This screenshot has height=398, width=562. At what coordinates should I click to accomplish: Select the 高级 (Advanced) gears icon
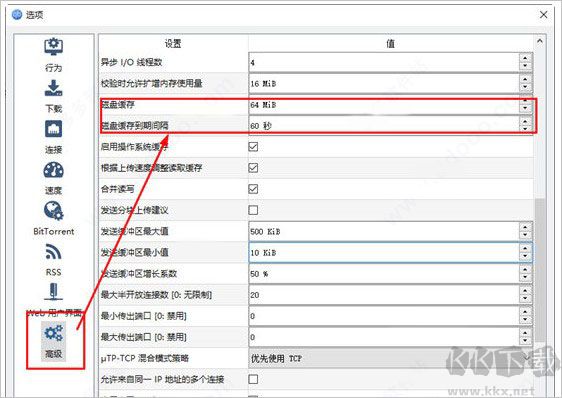tap(53, 333)
